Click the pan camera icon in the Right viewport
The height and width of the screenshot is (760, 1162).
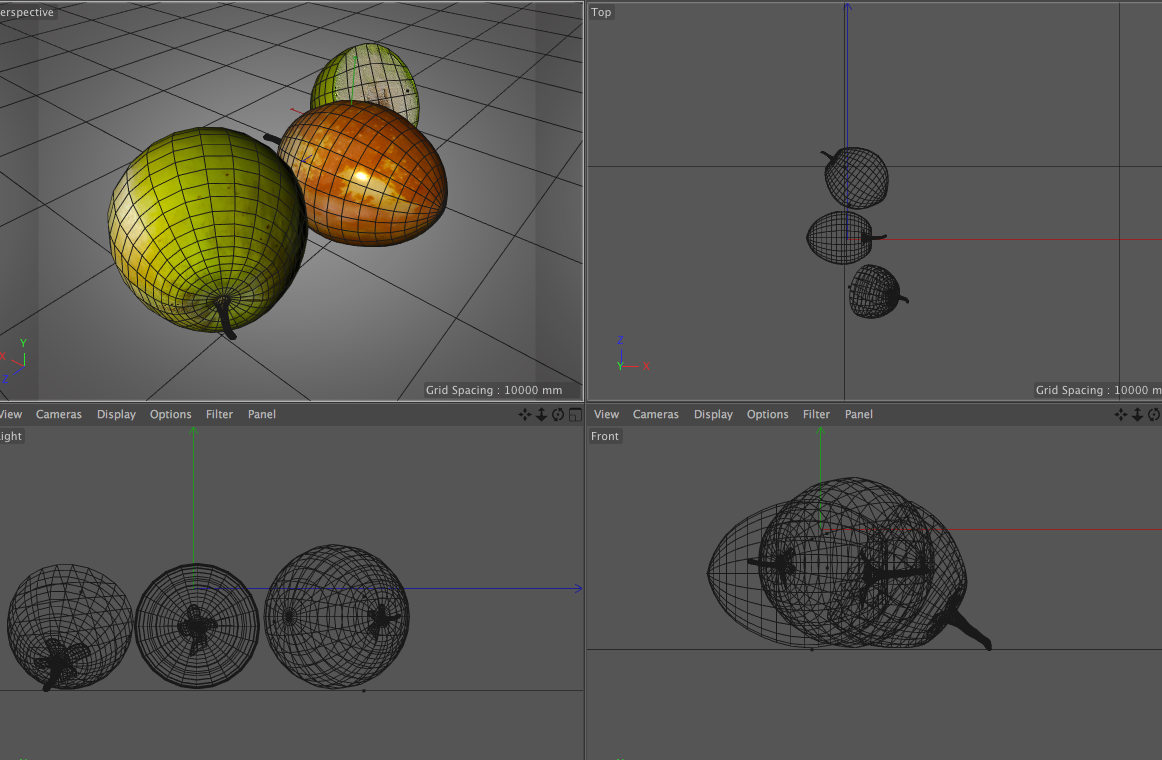point(524,414)
